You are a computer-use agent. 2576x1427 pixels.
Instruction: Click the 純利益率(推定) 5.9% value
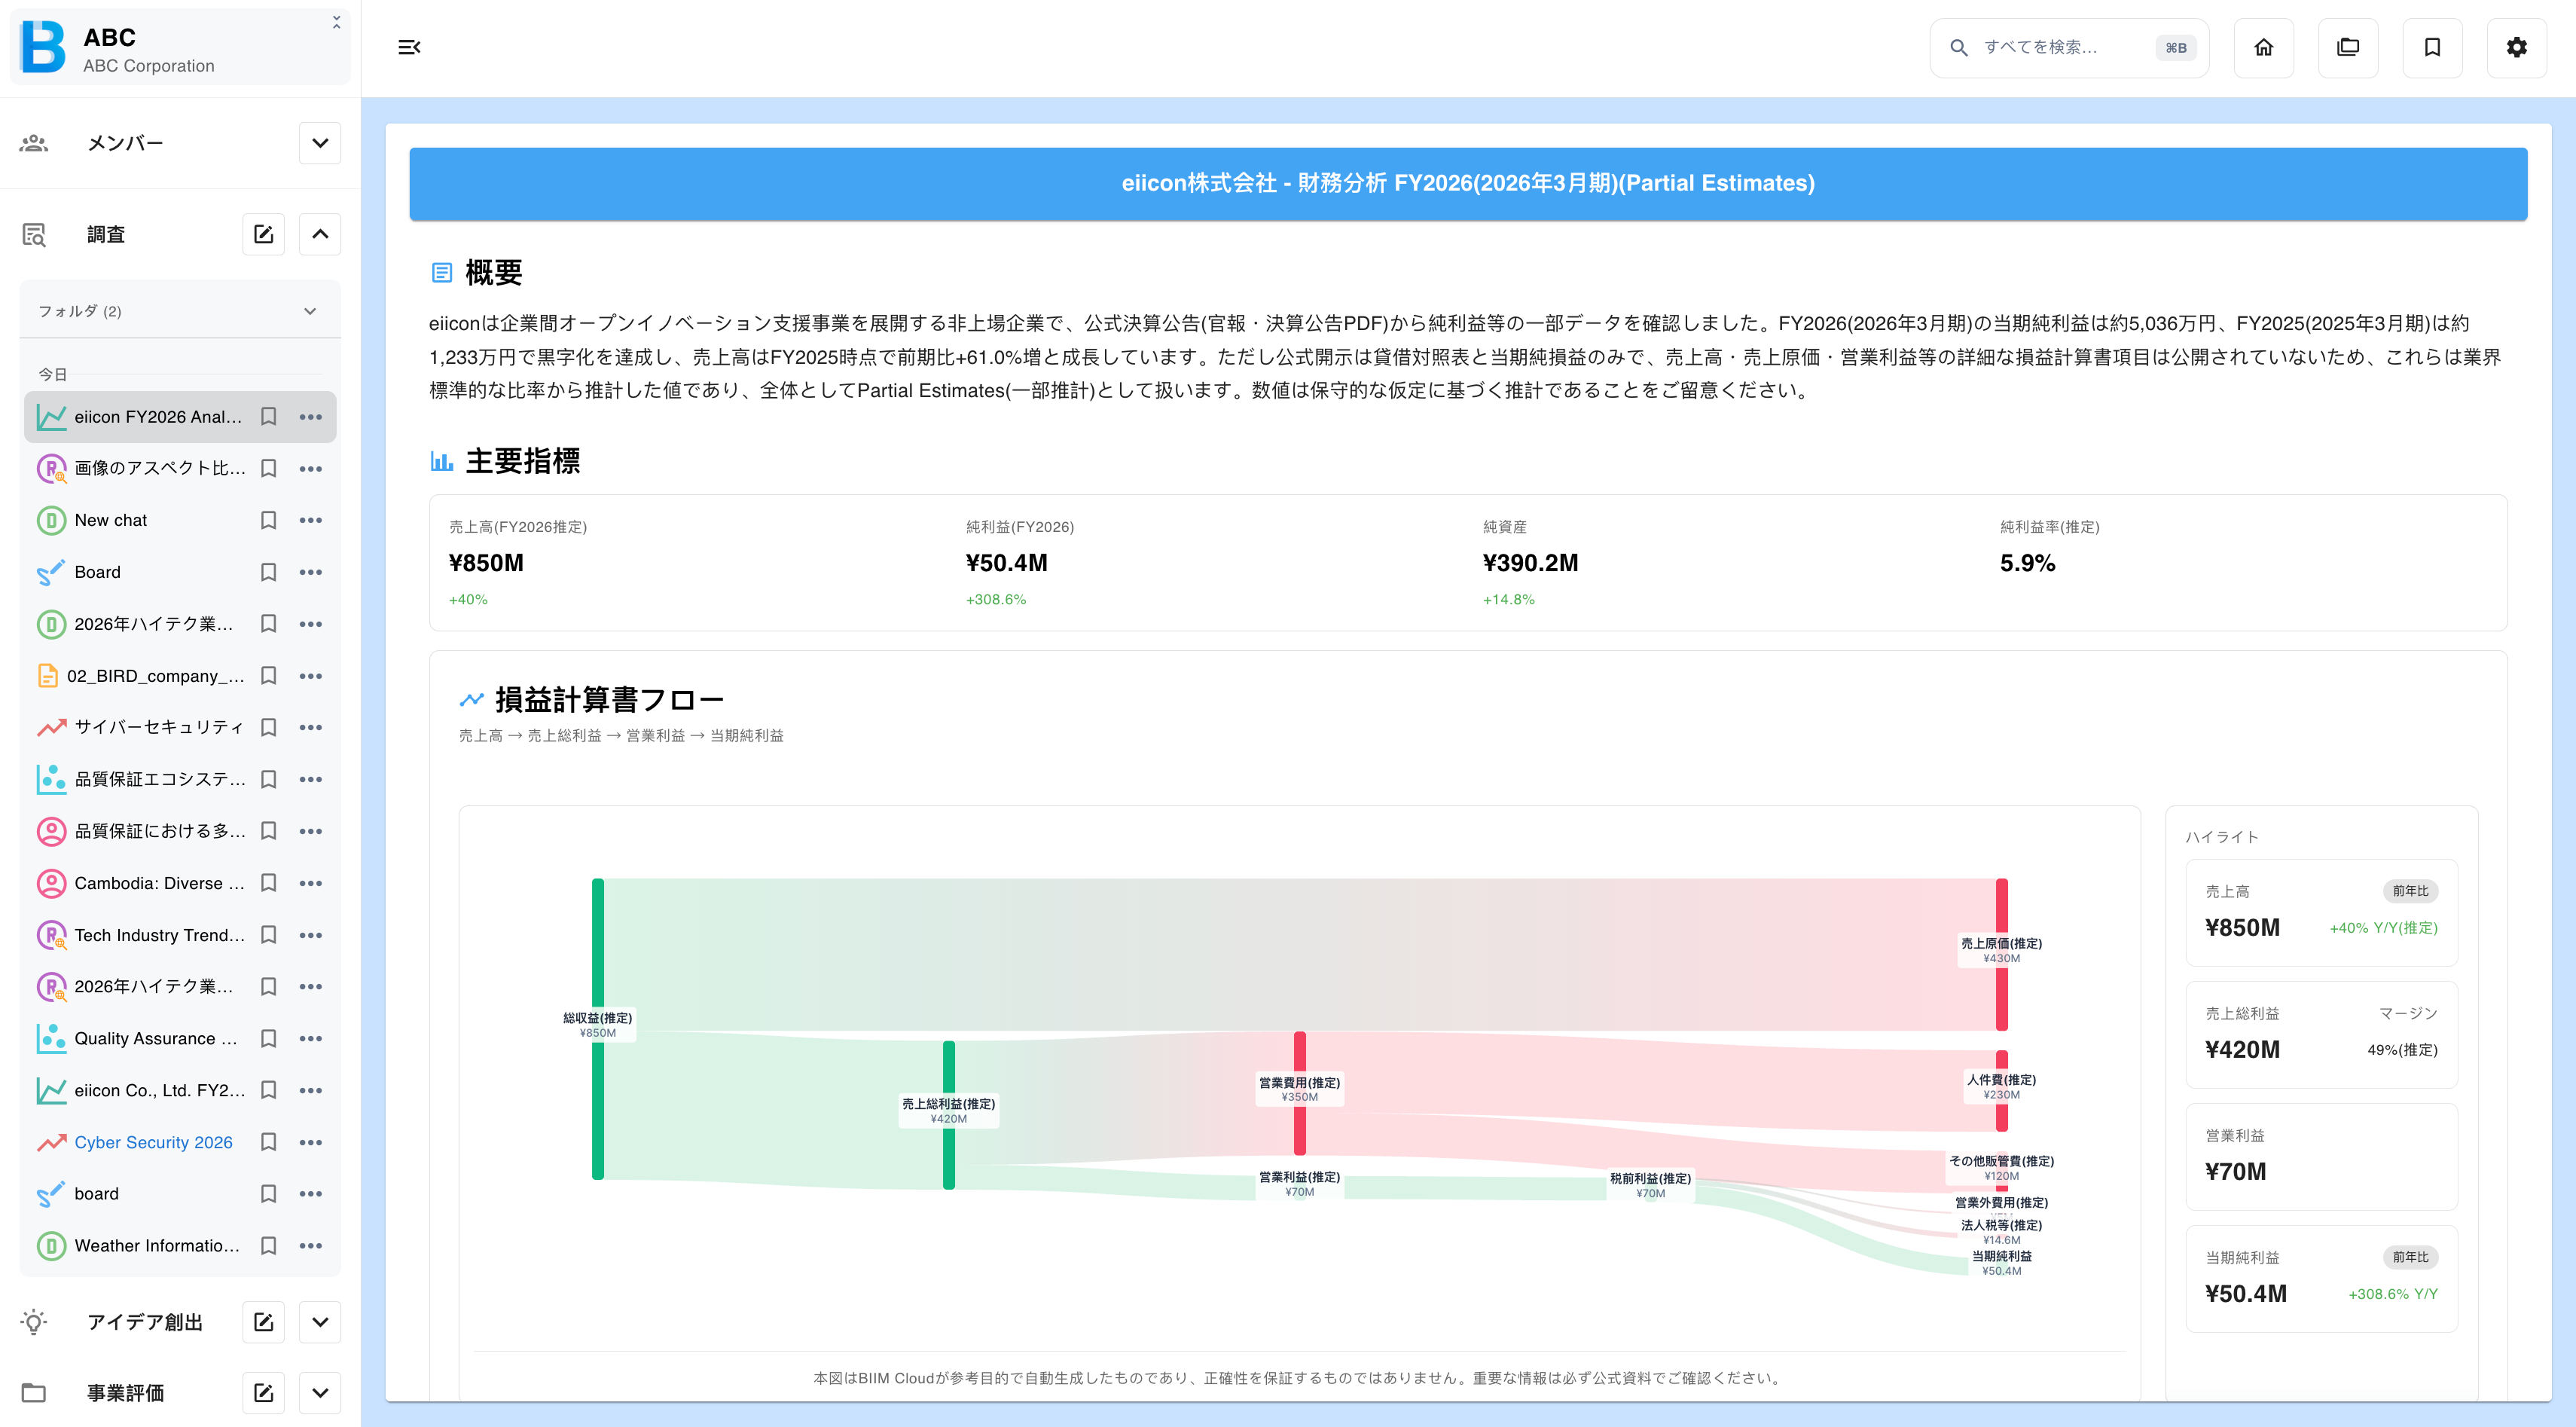[2027, 563]
